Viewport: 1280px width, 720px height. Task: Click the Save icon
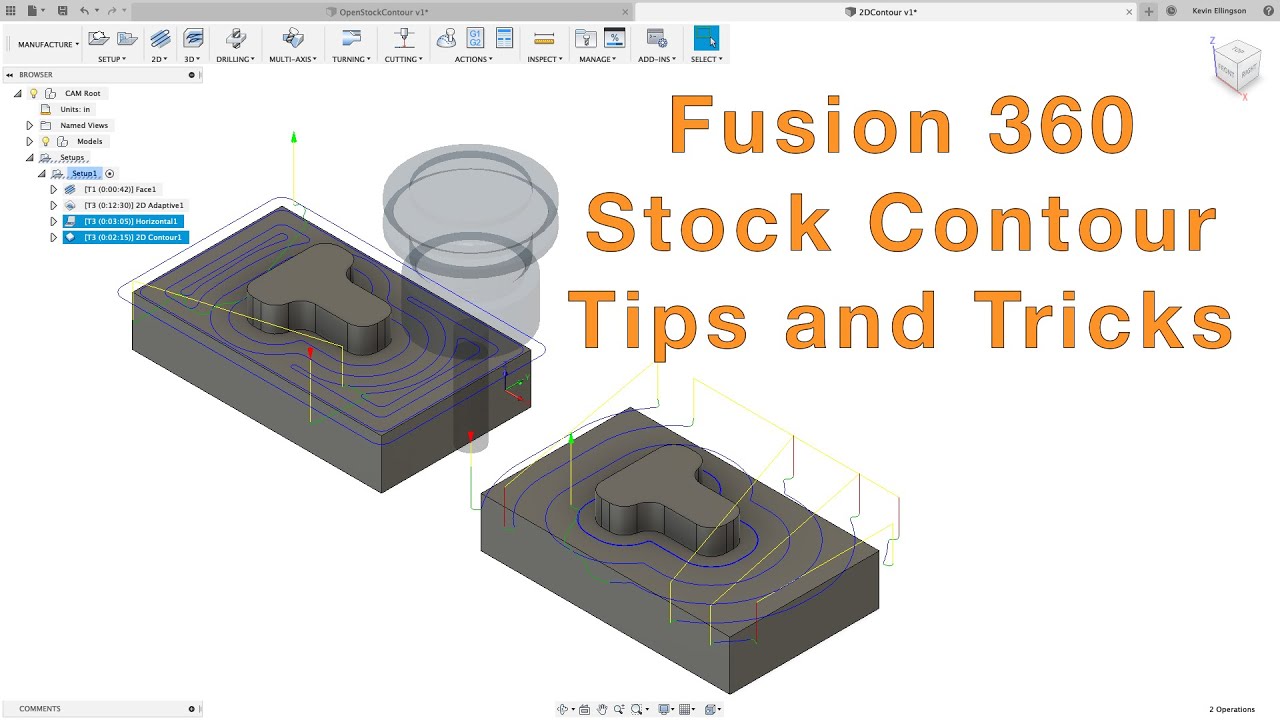coord(63,11)
